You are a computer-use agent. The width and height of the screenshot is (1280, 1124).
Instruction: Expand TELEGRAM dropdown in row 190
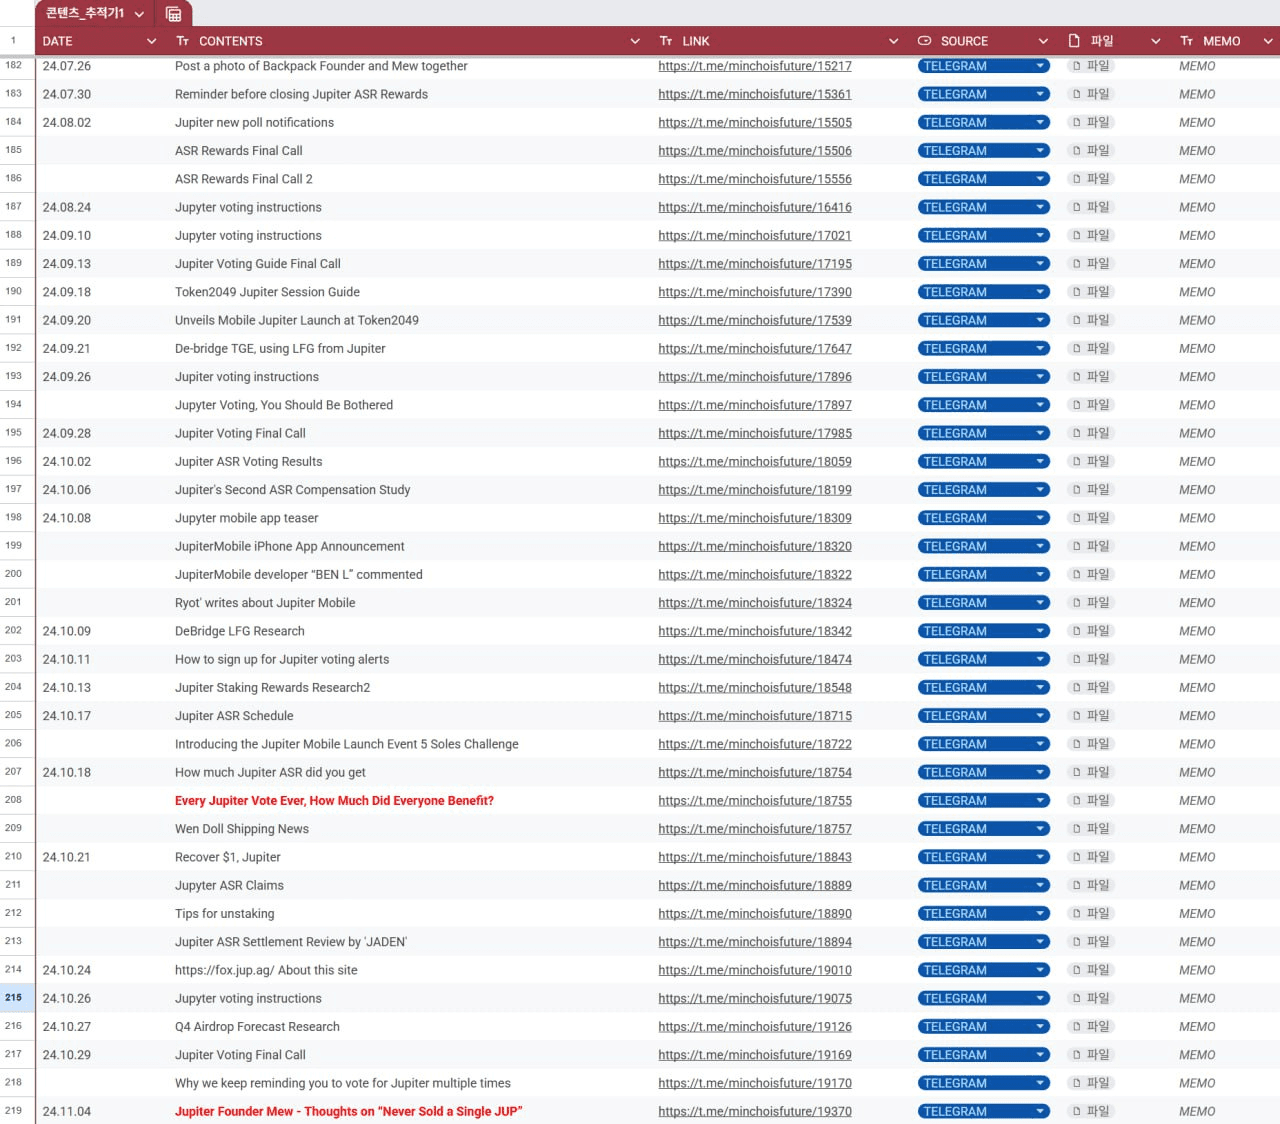pyautogui.click(x=1040, y=292)
